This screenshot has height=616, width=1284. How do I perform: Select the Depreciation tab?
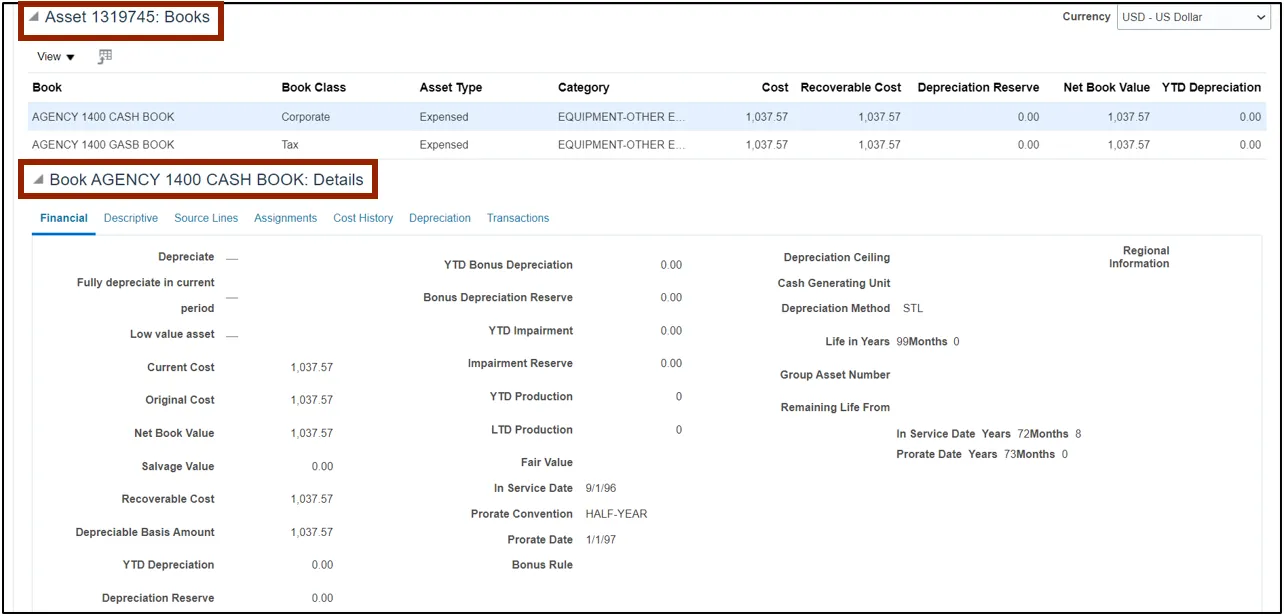(440, 218)
